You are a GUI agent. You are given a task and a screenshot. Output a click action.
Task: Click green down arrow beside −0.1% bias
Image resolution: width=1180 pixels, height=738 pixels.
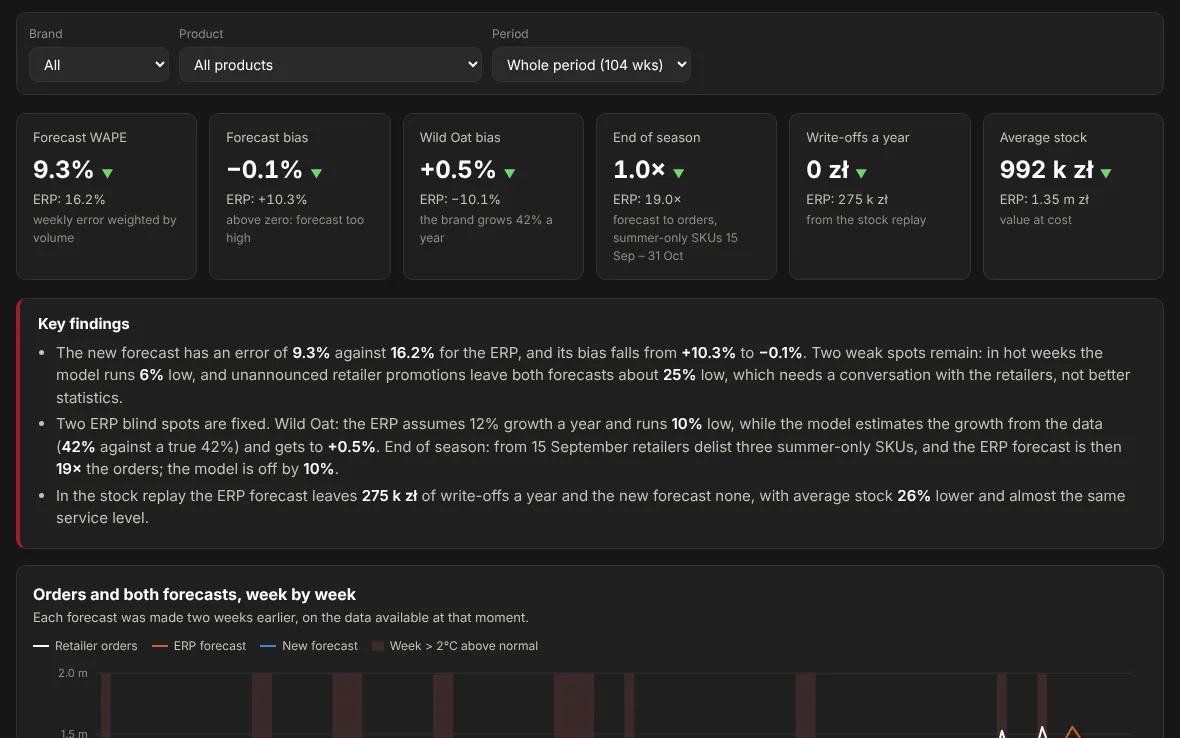coord(316,173)
